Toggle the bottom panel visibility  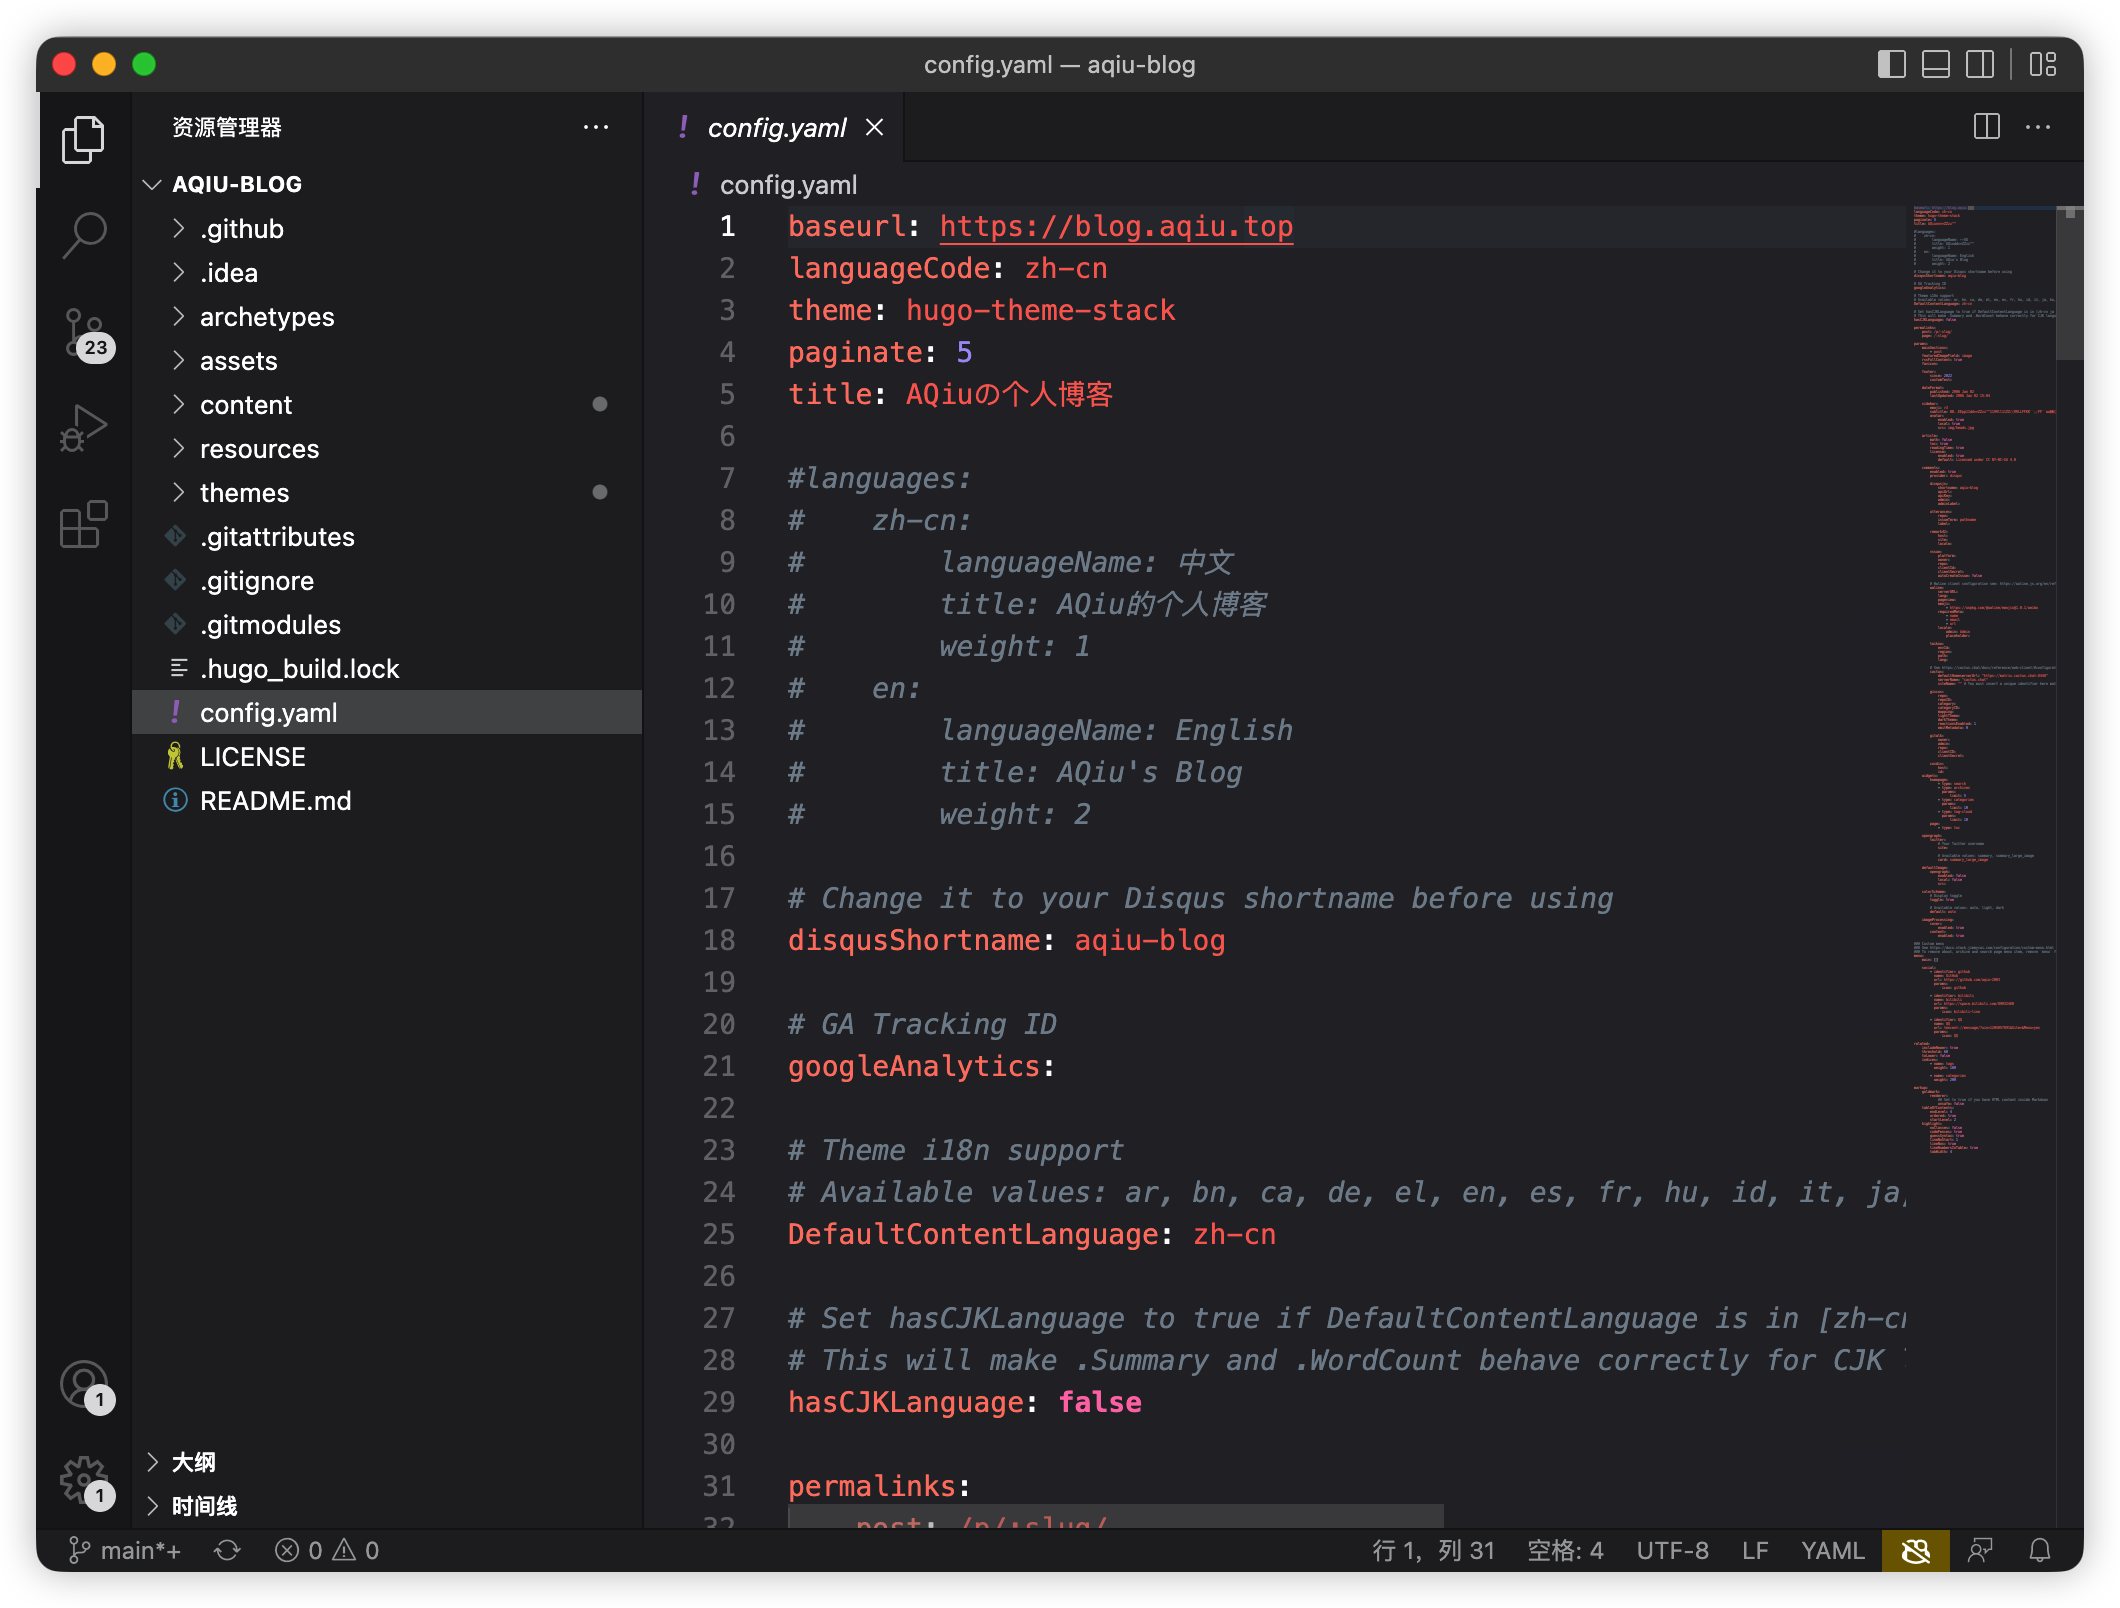1936,64
